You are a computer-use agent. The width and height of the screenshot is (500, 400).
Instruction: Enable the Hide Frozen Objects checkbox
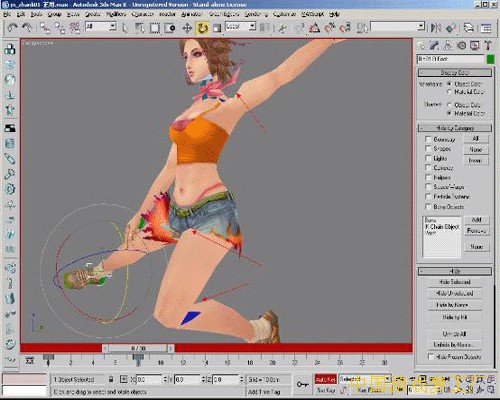pyautogui.click(x=431, y=357)
